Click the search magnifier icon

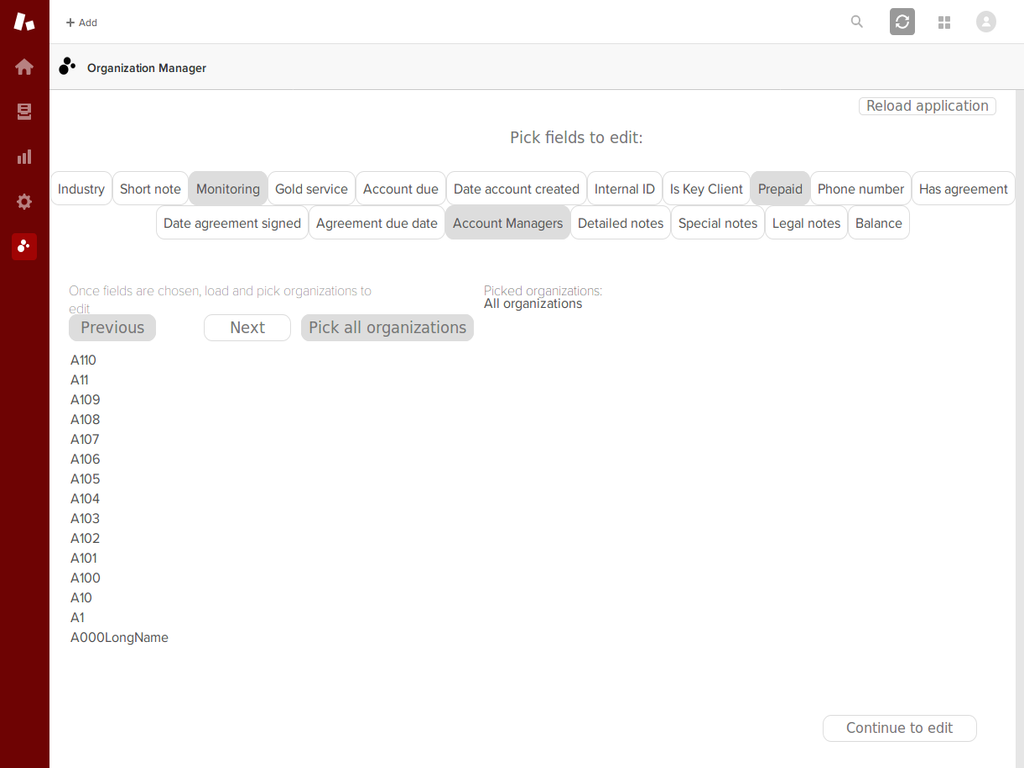[857, 22]
